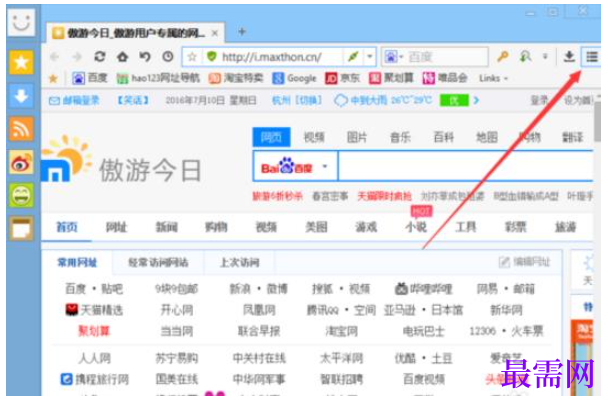Click the key password manager icon

[503, 57]
